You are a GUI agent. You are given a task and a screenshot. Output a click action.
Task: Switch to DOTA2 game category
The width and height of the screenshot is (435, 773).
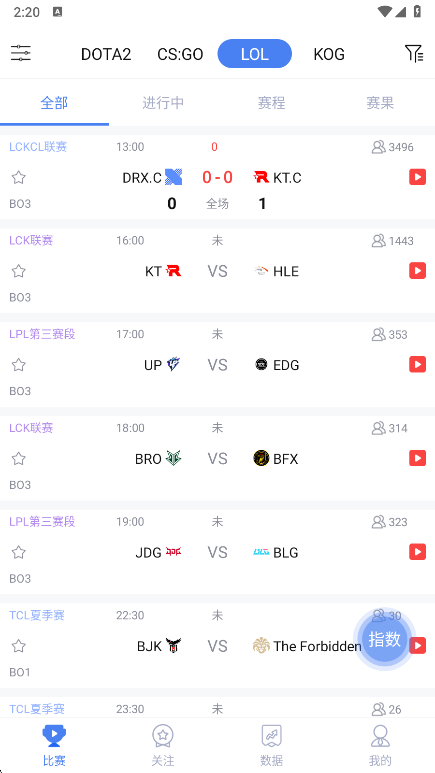106,54
